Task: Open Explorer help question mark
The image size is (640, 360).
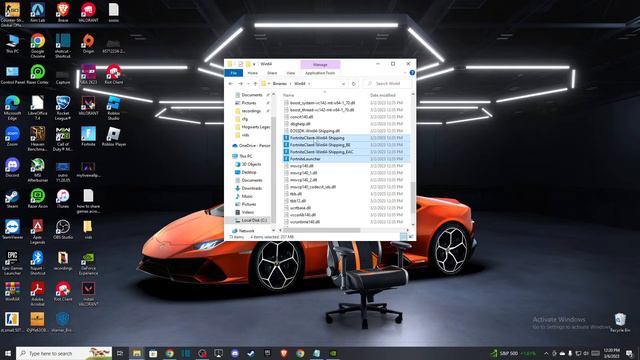Action: point(412,73)
